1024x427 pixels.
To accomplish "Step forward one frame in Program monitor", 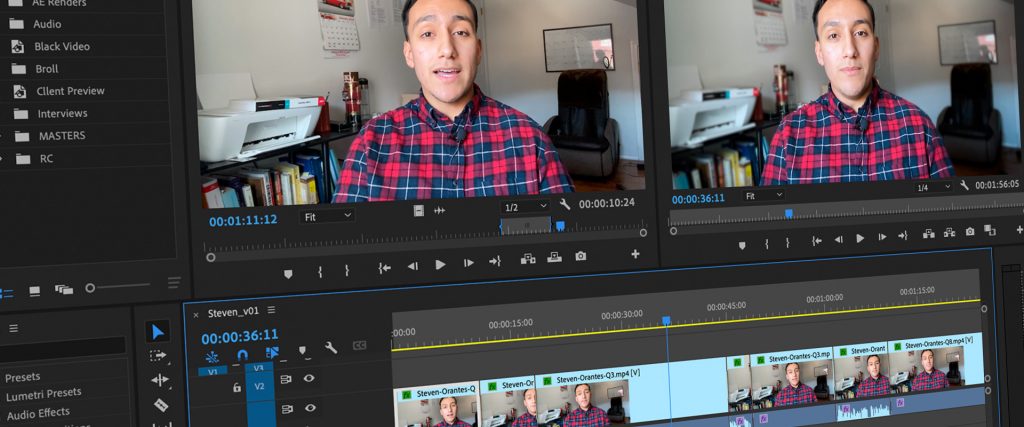I will coord(882,237).
